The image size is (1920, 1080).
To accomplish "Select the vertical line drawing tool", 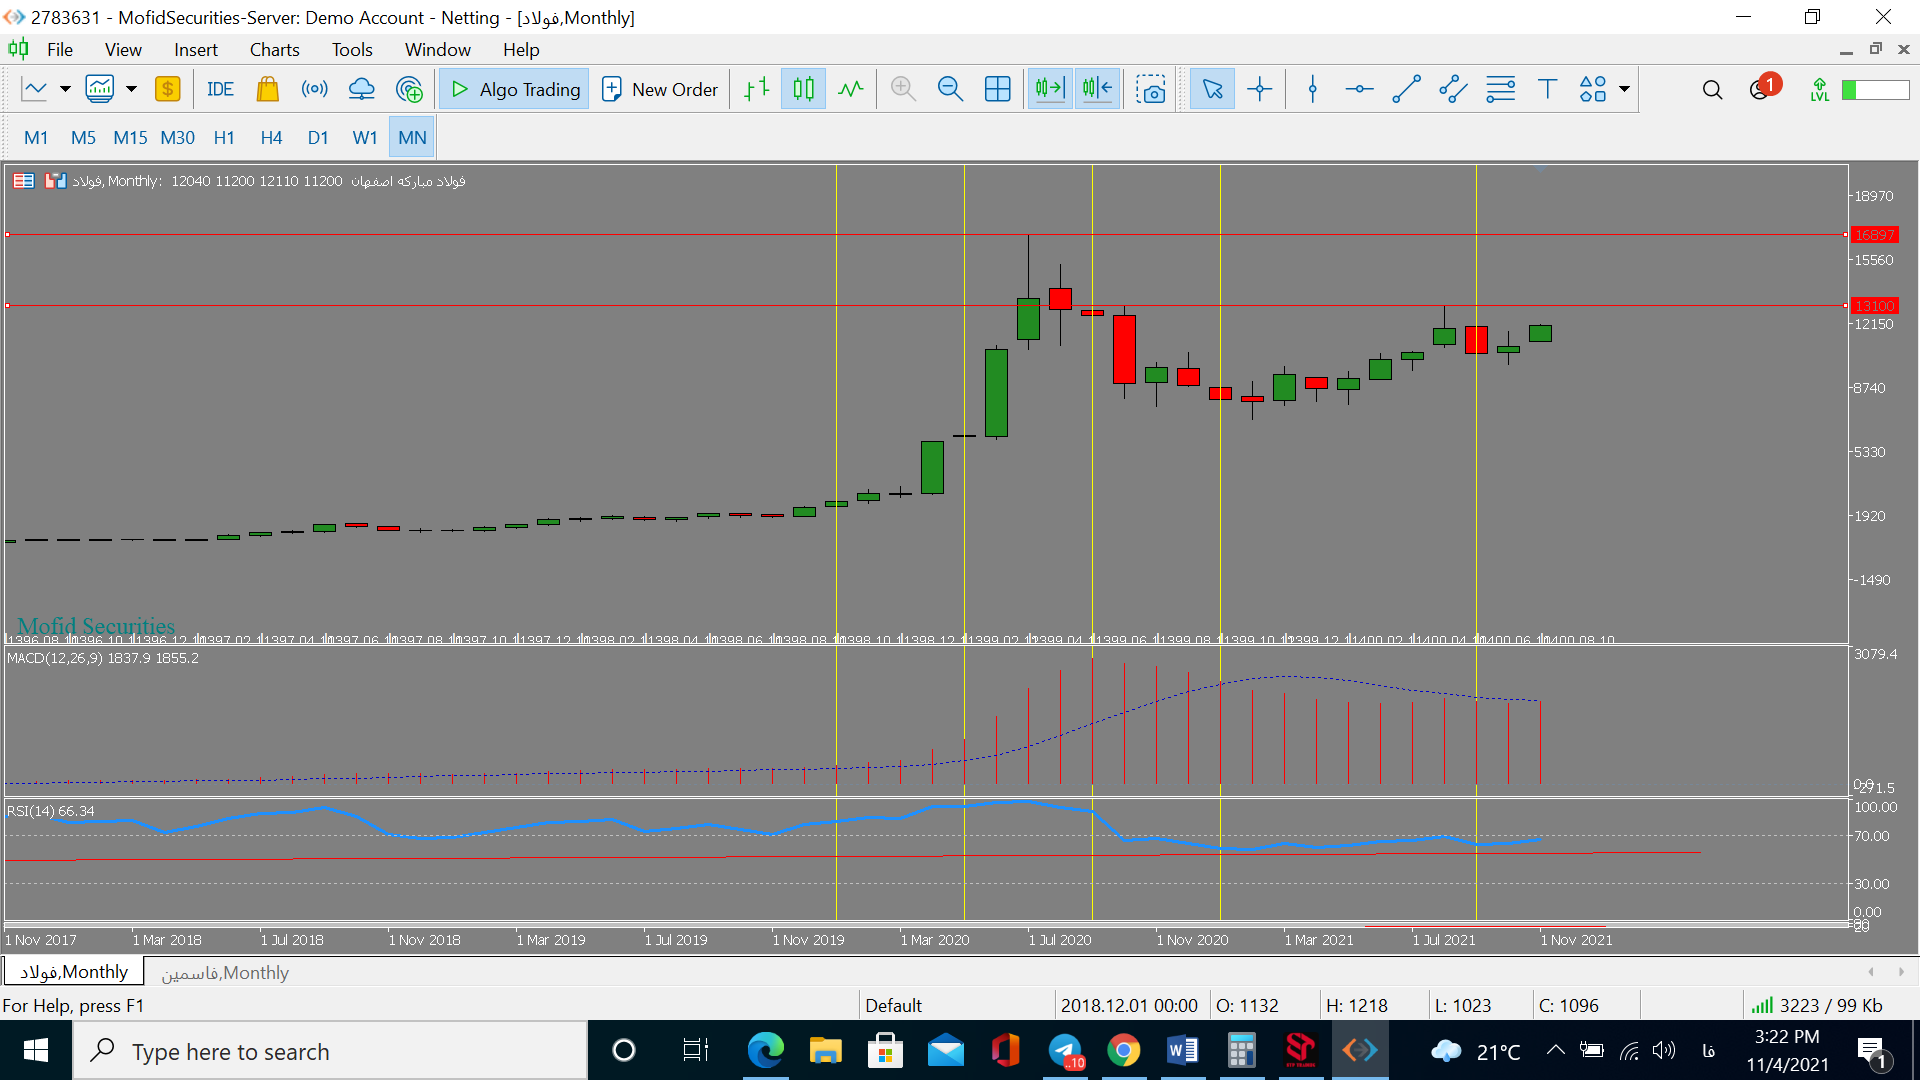I will coord(1312,89).
